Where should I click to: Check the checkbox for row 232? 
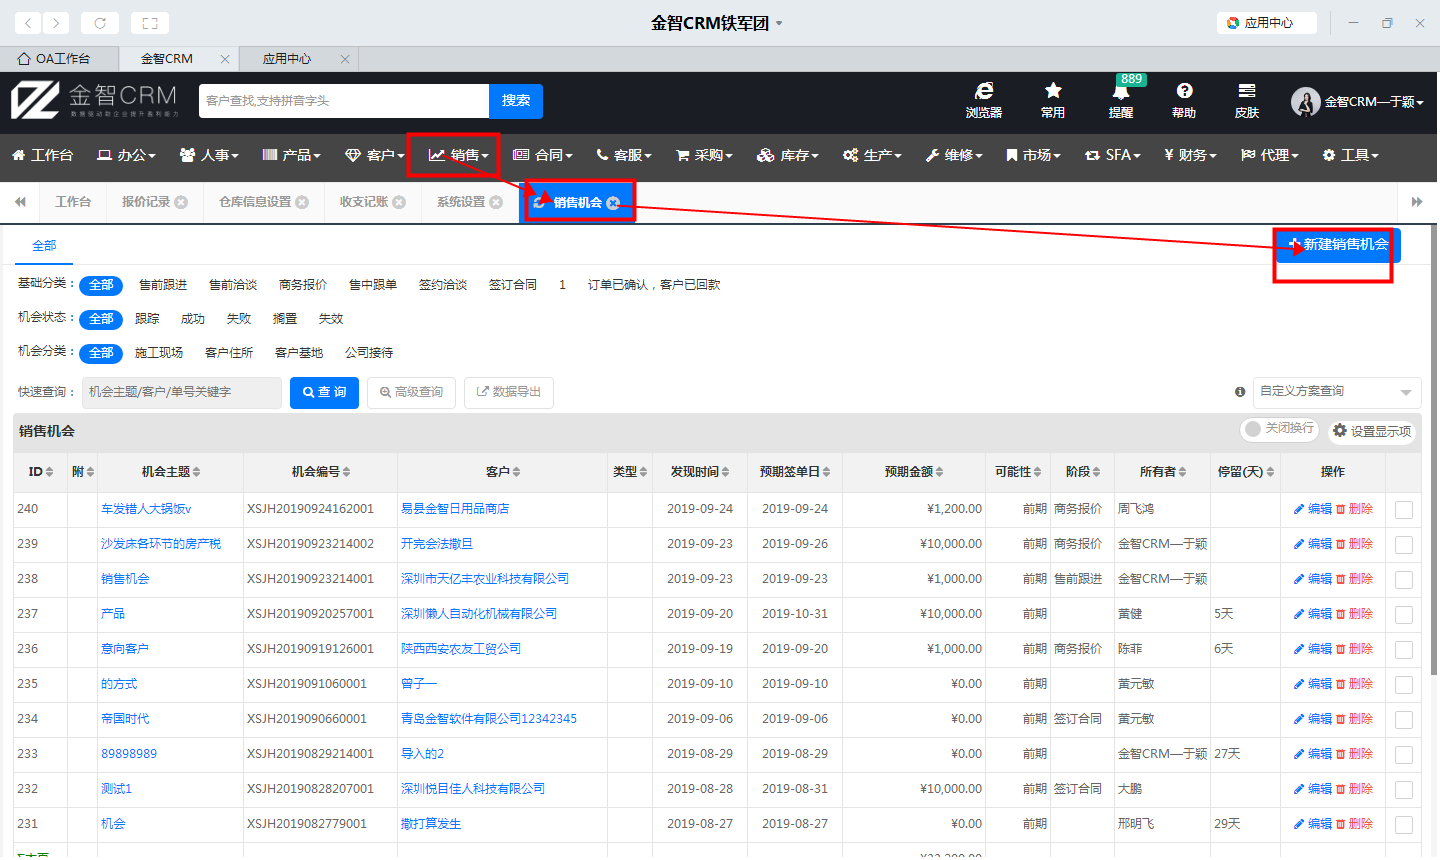pyautogui.click(x=1404, y=790)
